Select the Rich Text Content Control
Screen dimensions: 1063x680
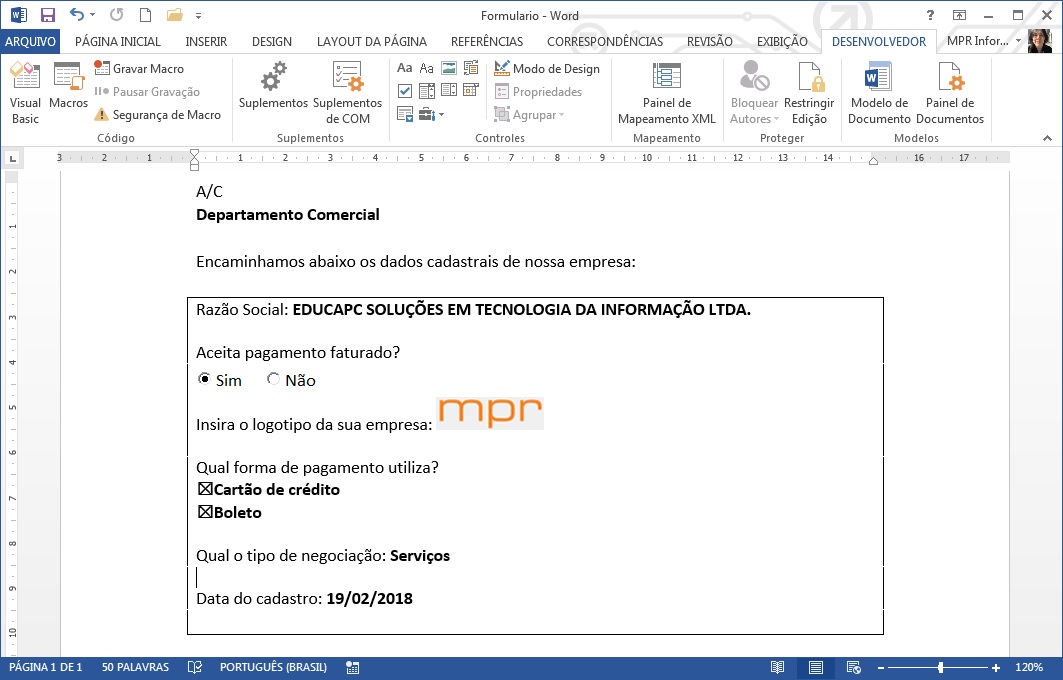(x=404, y=67)
